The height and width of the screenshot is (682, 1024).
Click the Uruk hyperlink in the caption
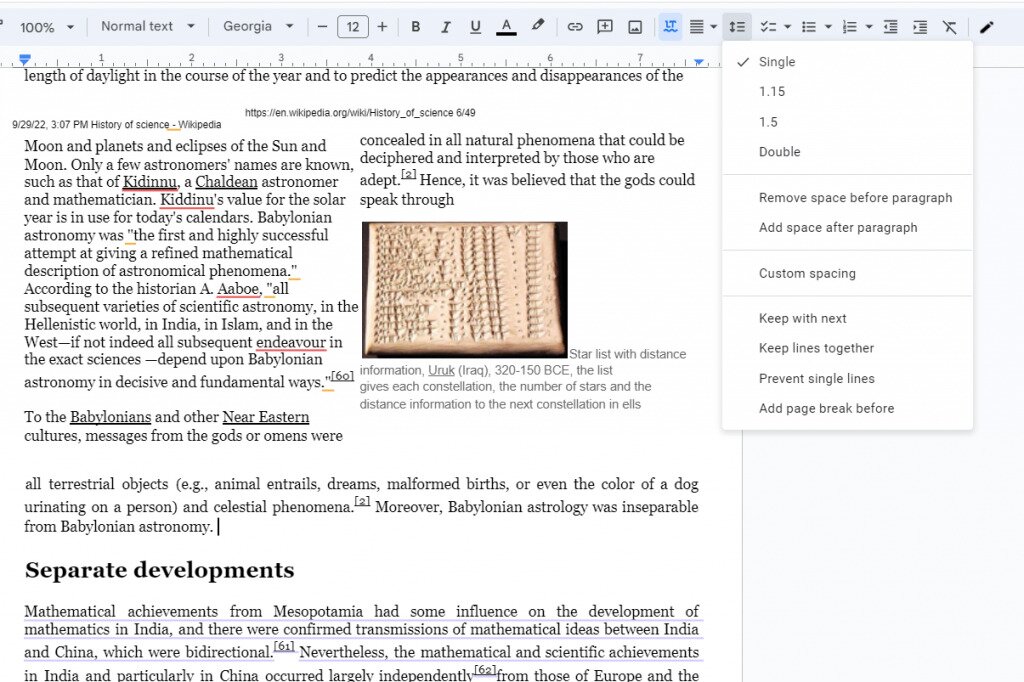pyautogui.click(x=441, y=369)
